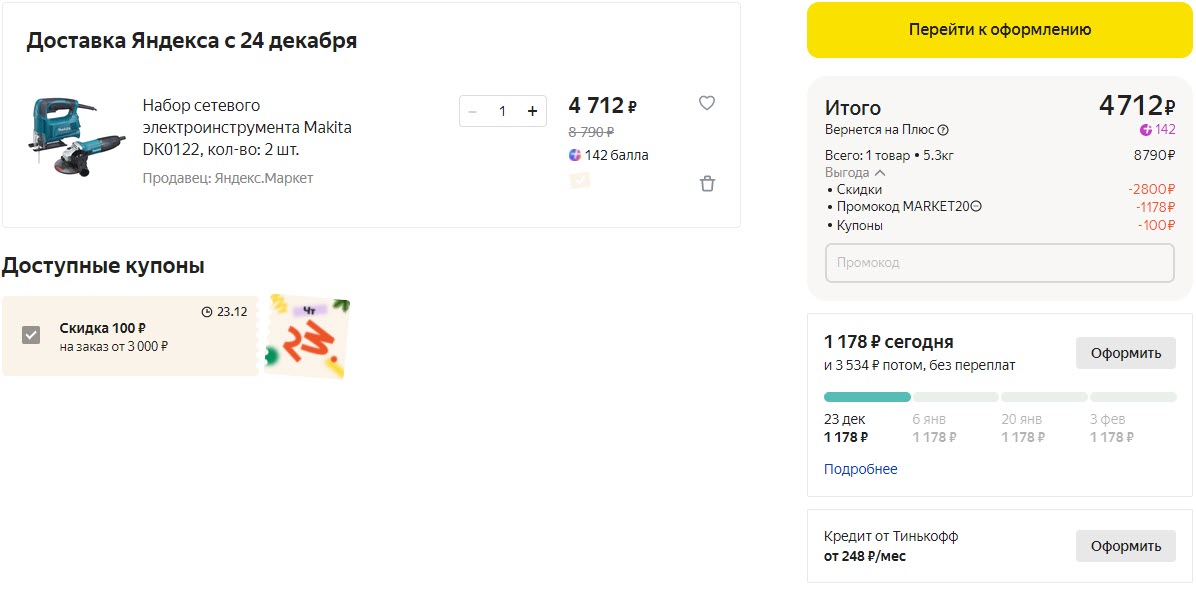Image resolution: width=1196 pixels, height=595 pixels.
Task: Click the colorful '23' Thursday coupon sticker image
Action: (307, 337)
